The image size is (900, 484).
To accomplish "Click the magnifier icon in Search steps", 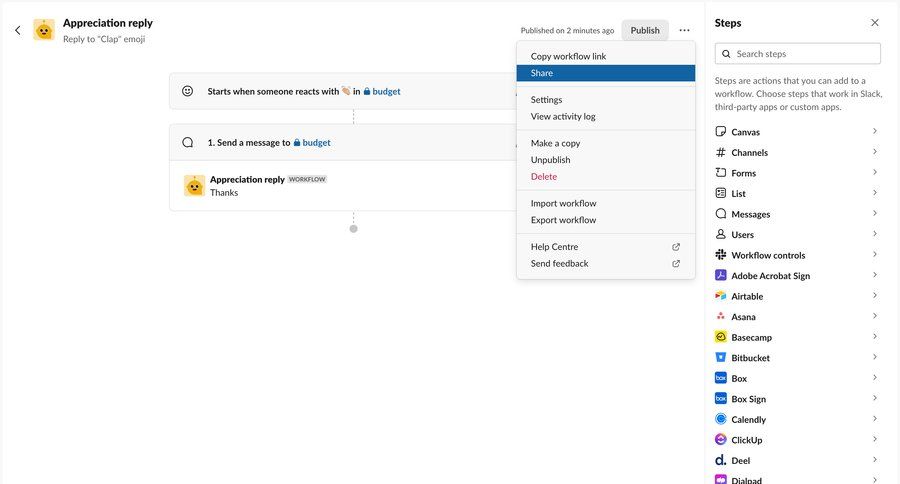I will pyautogui.click(x=726, y=54).
